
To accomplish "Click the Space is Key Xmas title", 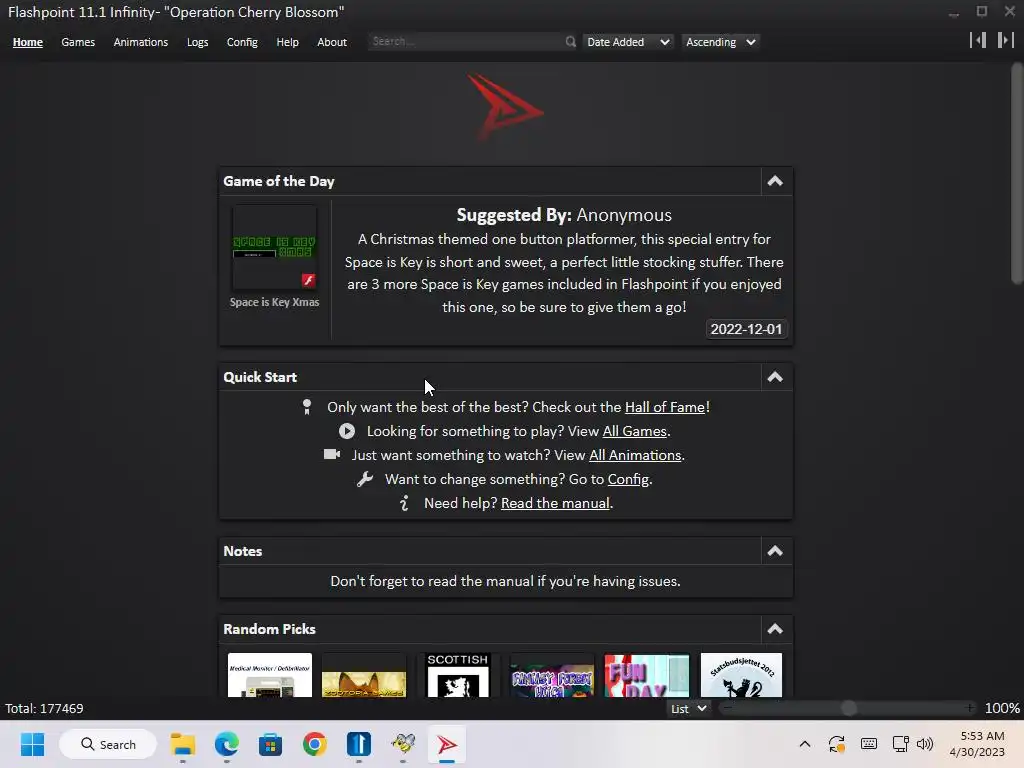I will 274,302.
